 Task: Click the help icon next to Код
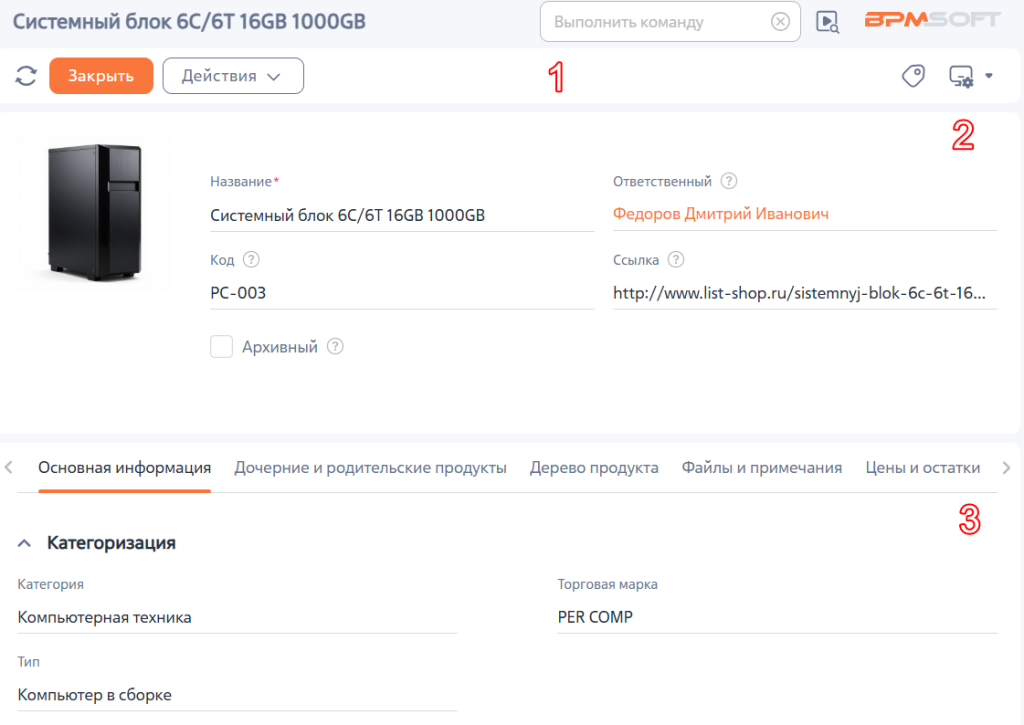[251, 259]
